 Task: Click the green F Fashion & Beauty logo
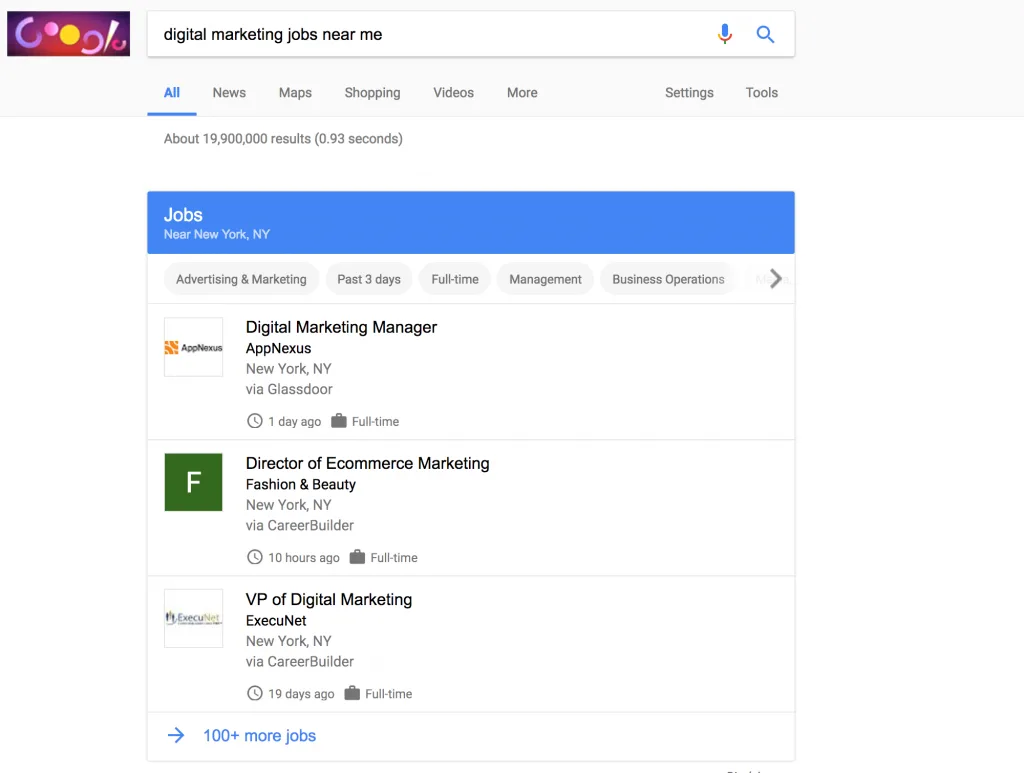(x=193, y=483)
